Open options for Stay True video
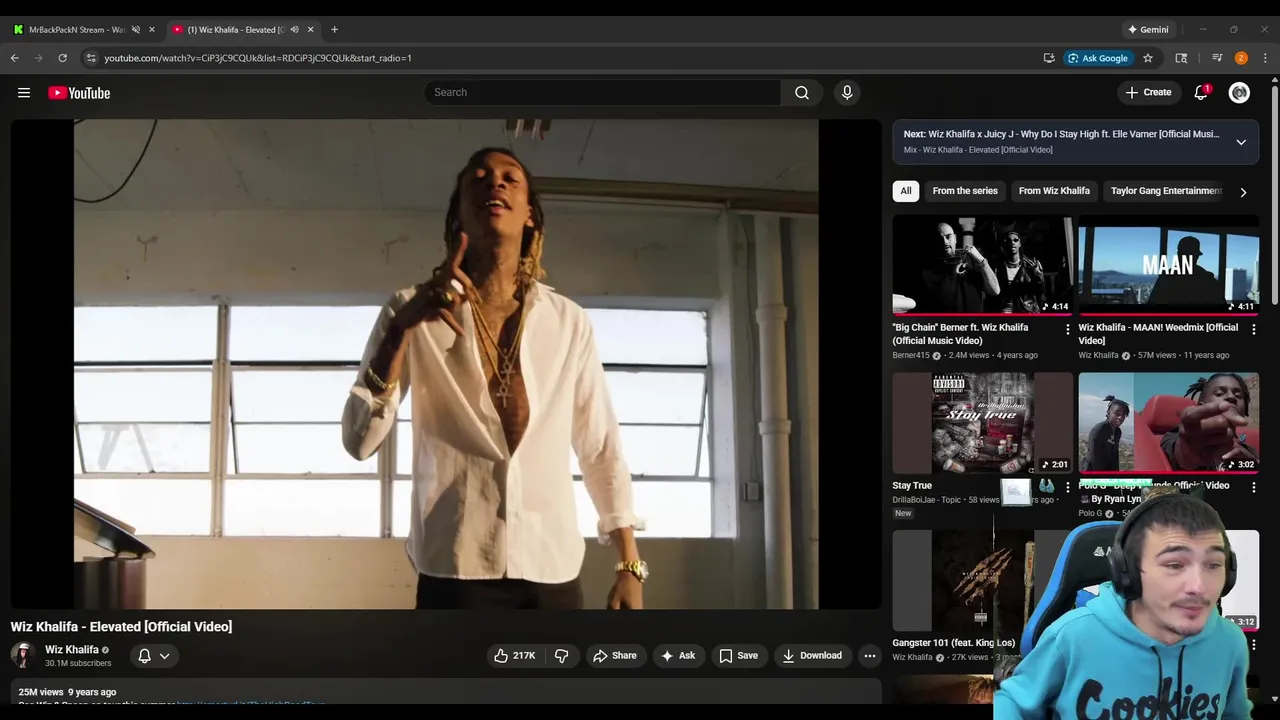The width and height of the screenshot is (1280, 720). tap(1067, 487)
